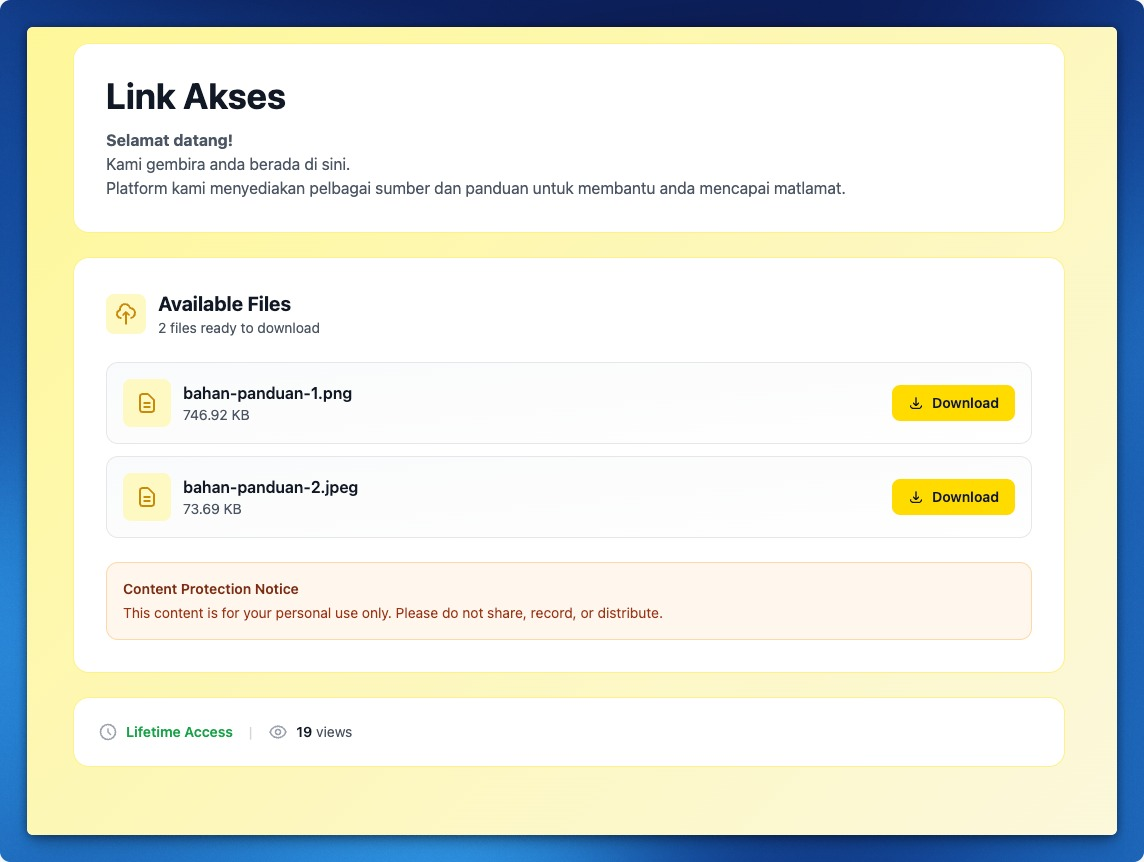Click the Content Protection Notice heading

coord(211,589)
